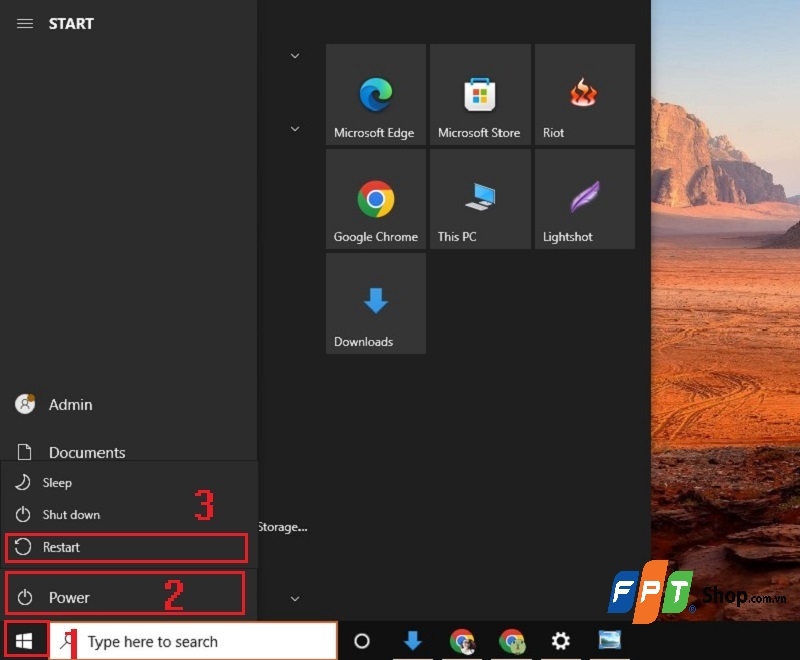Open the Downloads tile
800x660 pixels.
point(375,304)
